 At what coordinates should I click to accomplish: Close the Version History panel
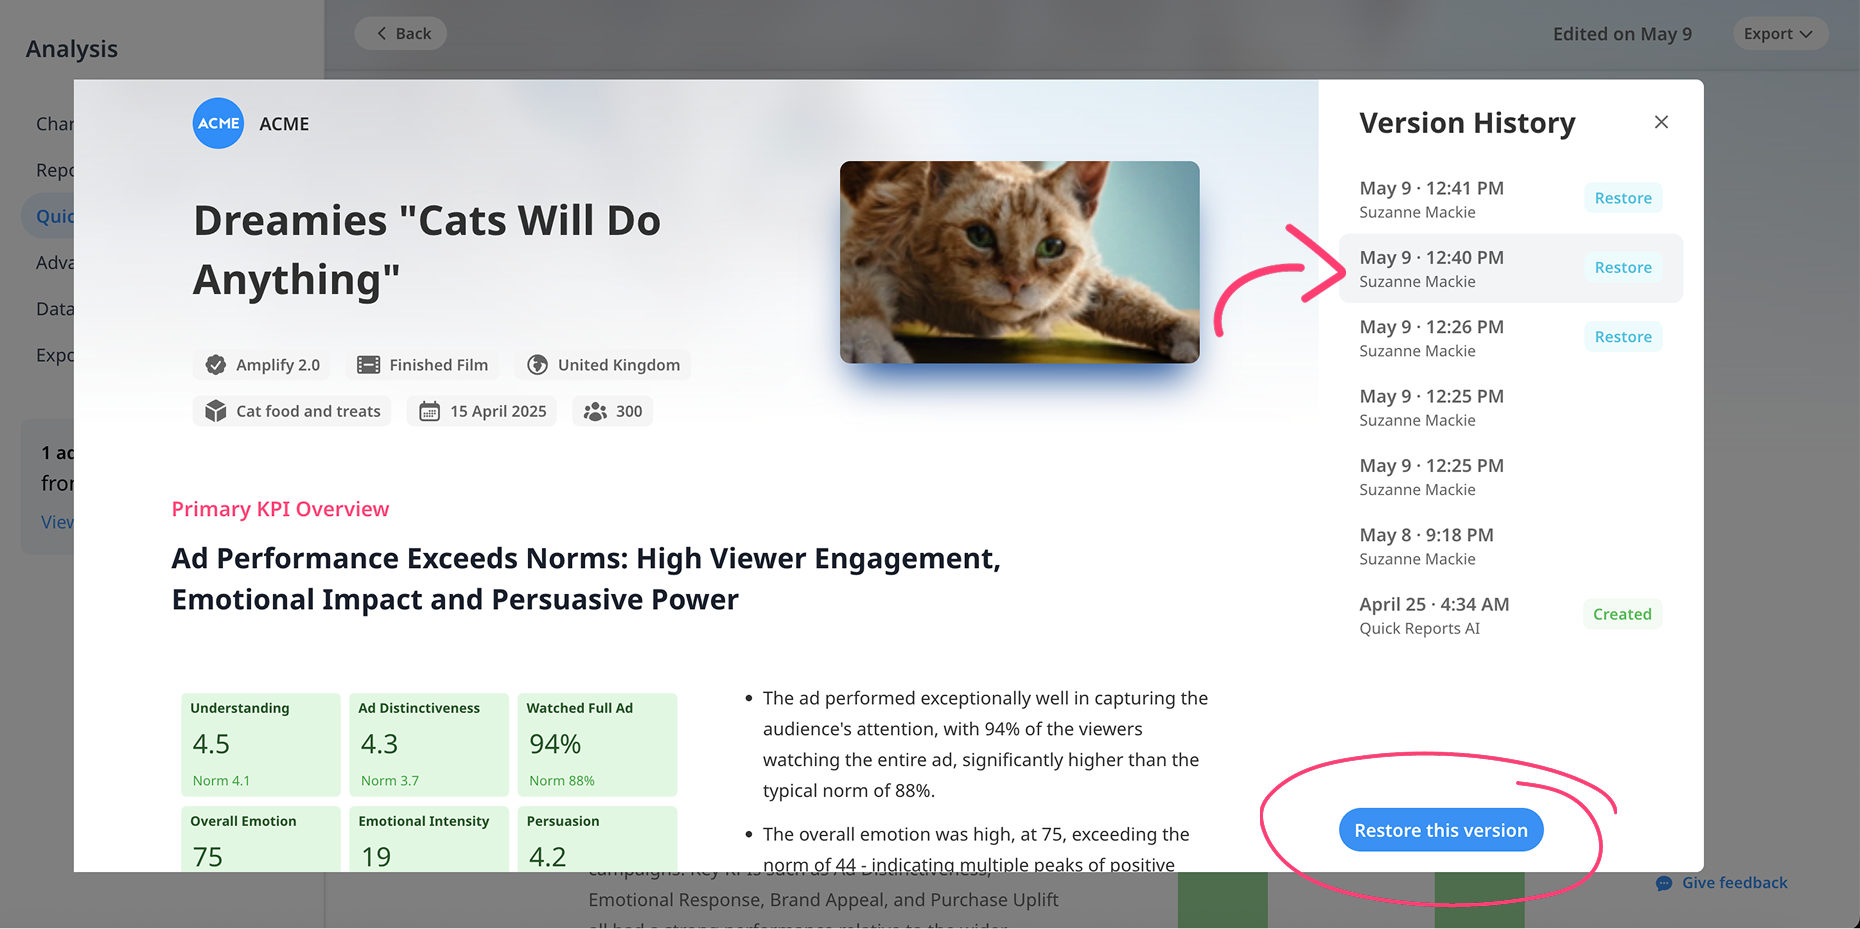[x=1661, y=122]
